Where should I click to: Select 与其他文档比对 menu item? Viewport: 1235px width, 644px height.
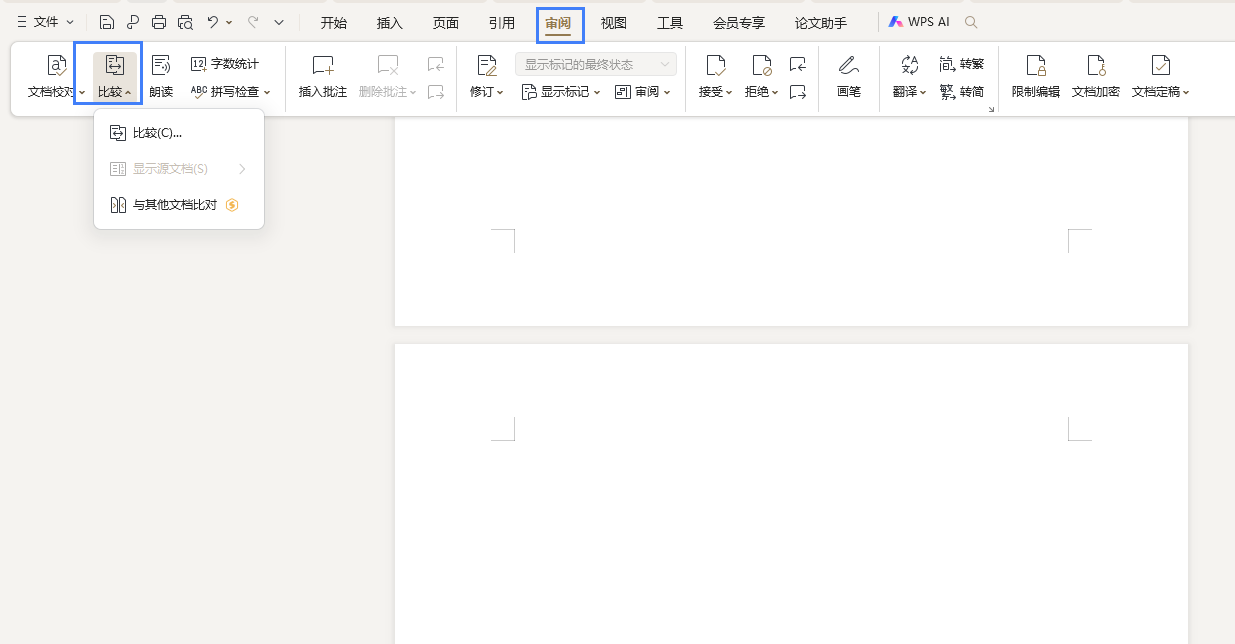click(x=179, y=205)
